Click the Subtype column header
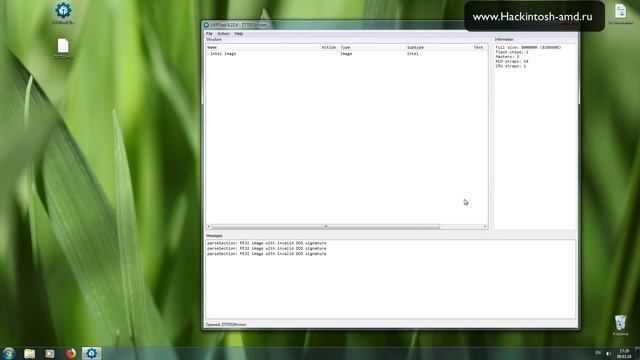The width and height of the screenshot is (640, 360). pyautogui.click(x=415, y=47)
